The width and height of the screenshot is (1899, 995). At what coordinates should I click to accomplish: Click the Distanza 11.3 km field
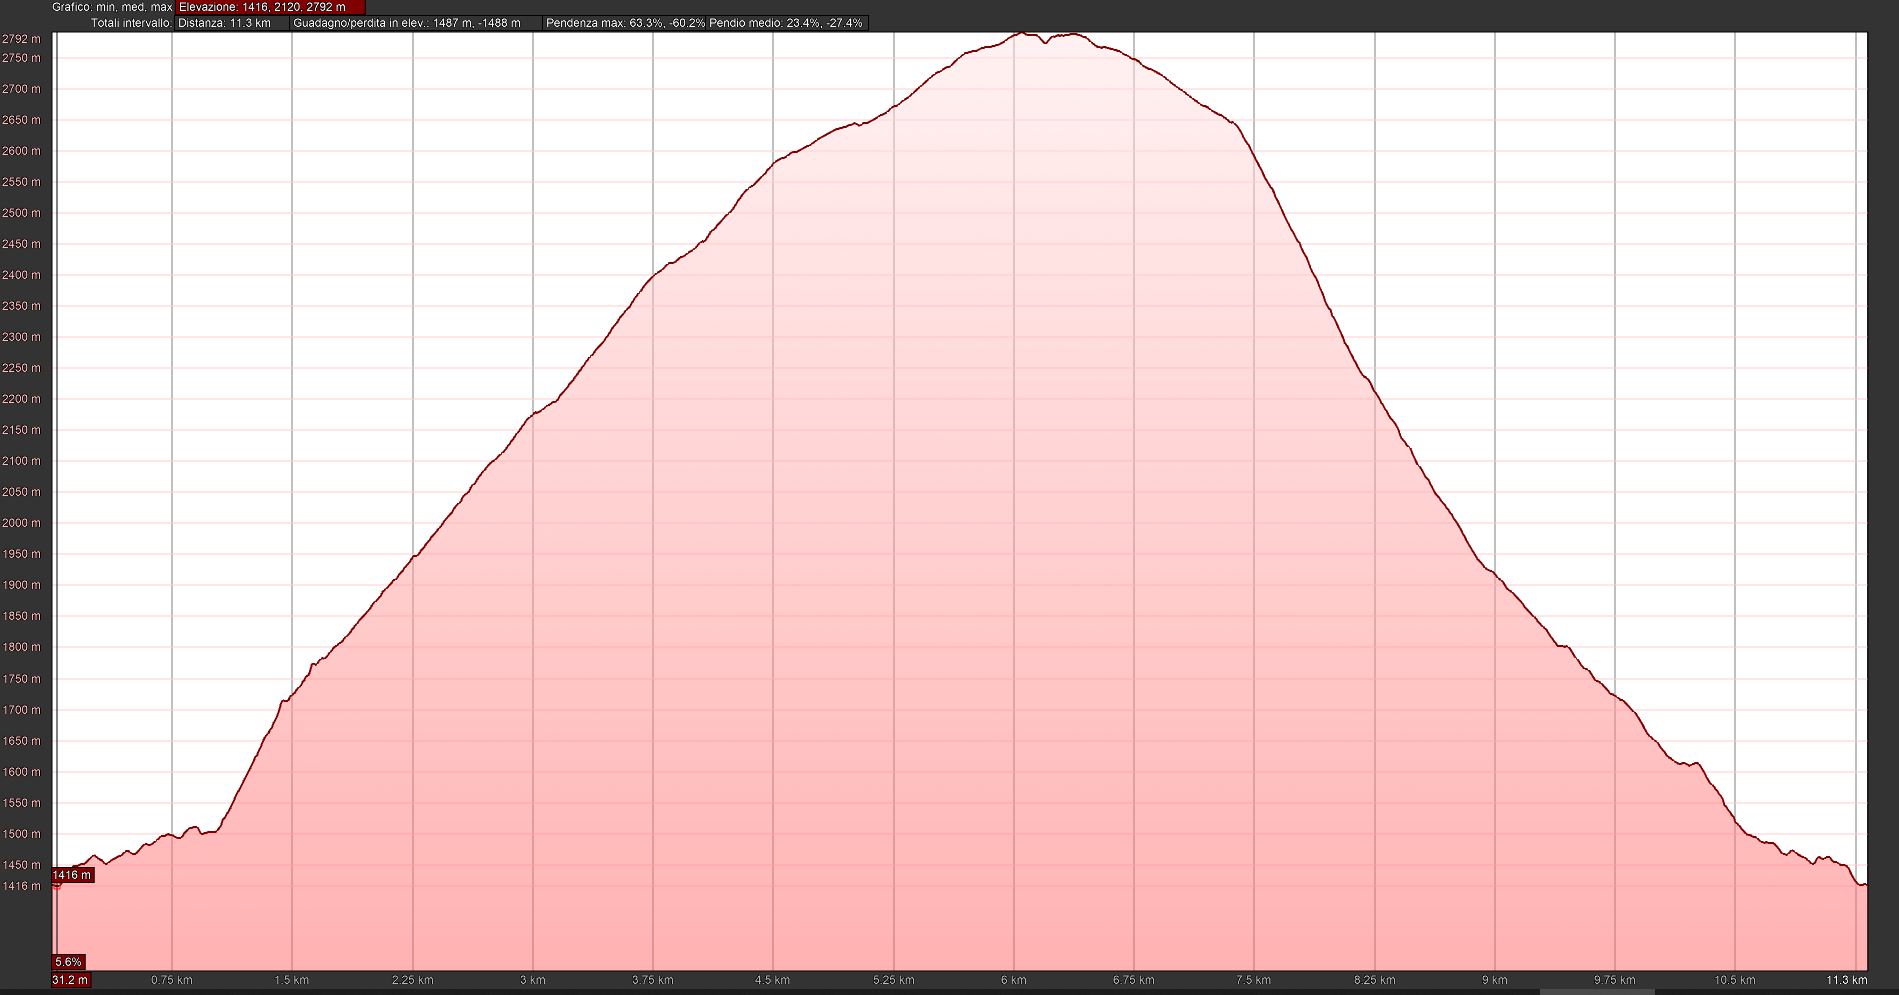[231, 23]
